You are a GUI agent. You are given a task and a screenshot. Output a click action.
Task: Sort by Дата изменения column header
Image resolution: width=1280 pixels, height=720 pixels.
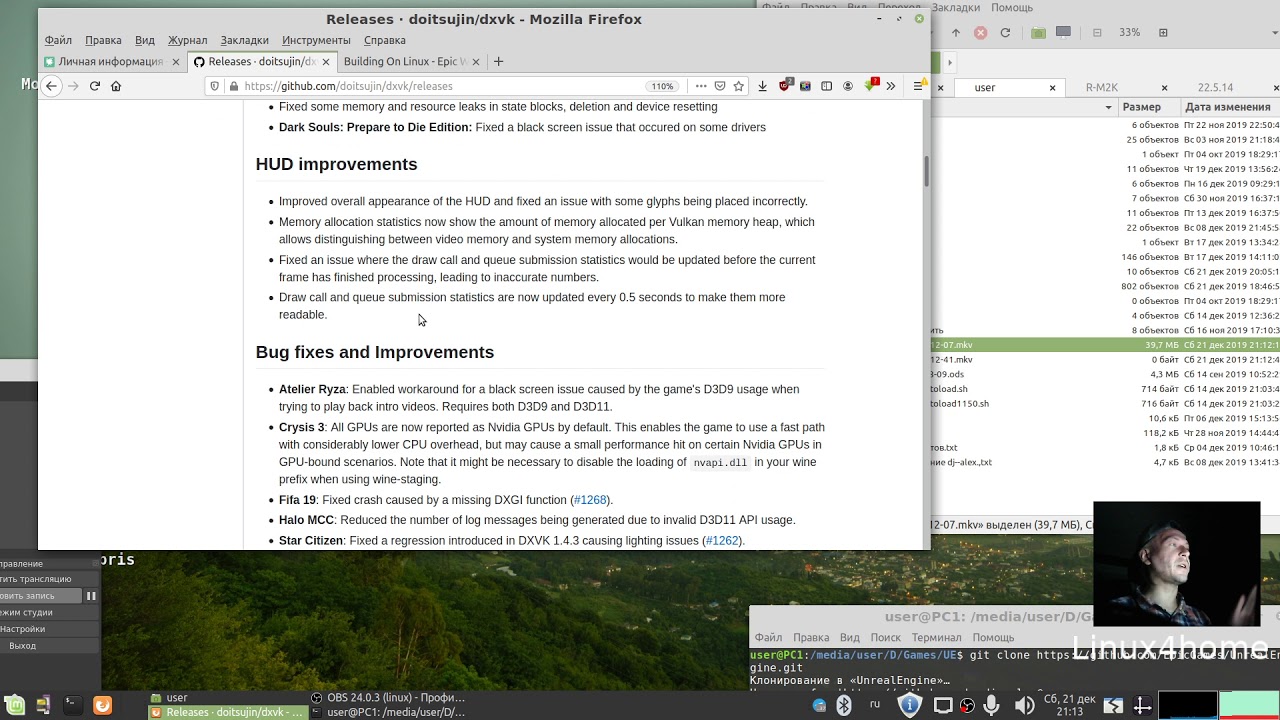[x=1230, y=107]
